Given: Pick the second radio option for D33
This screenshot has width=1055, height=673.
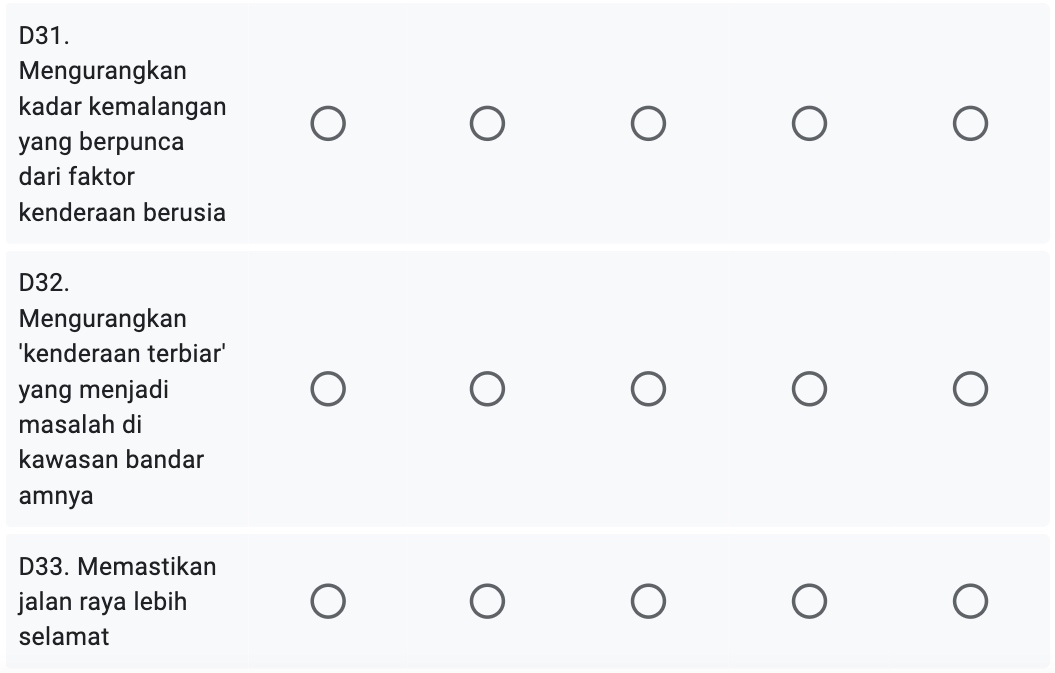Looking at the screenshot, I should [x=488, y=602].
